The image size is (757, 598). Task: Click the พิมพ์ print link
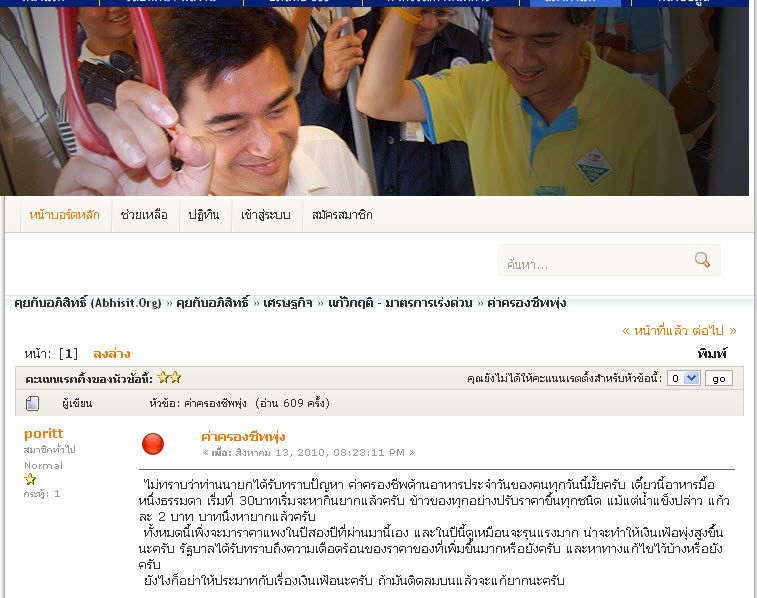coord(712,354)
